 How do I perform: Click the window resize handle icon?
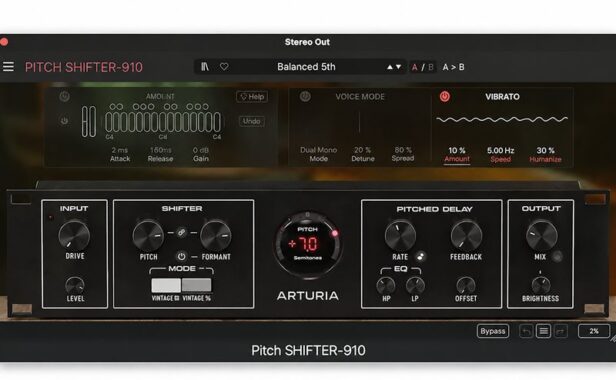pos(613,337)
